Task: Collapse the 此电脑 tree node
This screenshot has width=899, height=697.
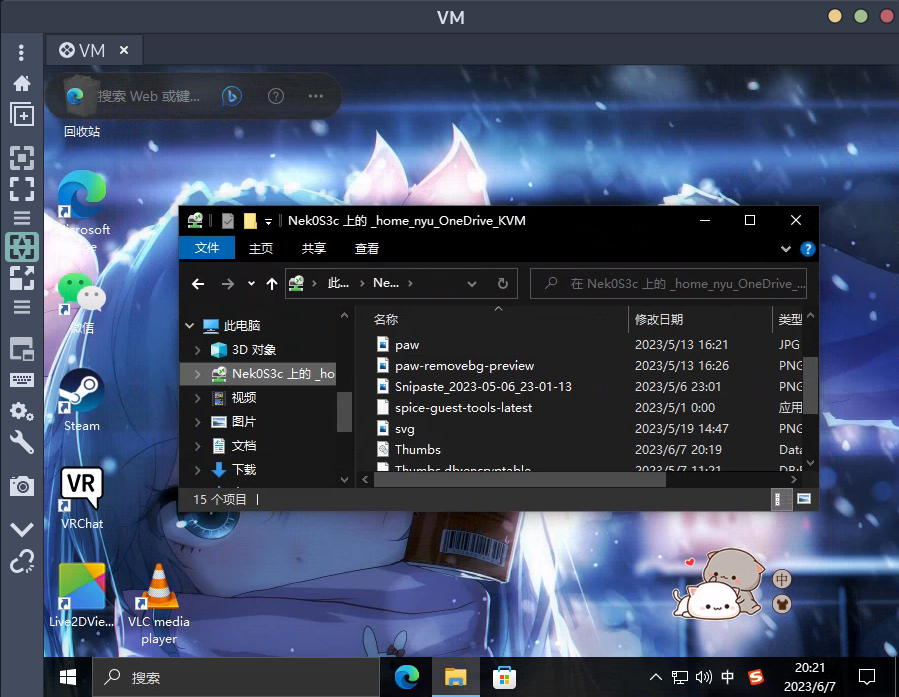Action: [x=190, y=326]
